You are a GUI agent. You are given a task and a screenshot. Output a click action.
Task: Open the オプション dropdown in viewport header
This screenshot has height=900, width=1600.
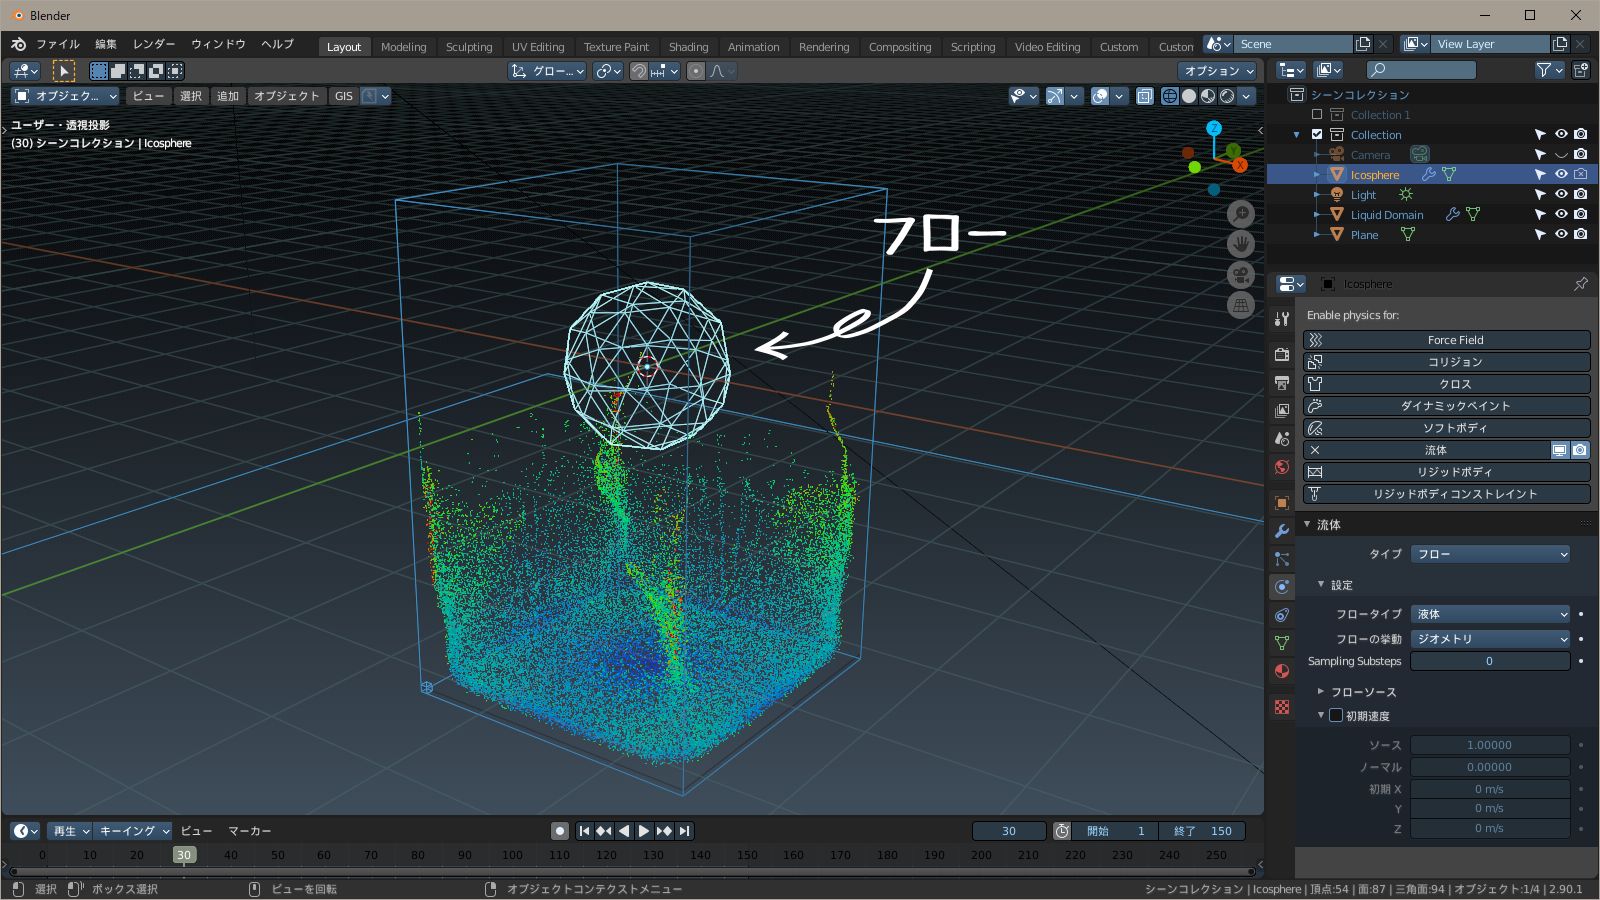(1217, 71)
